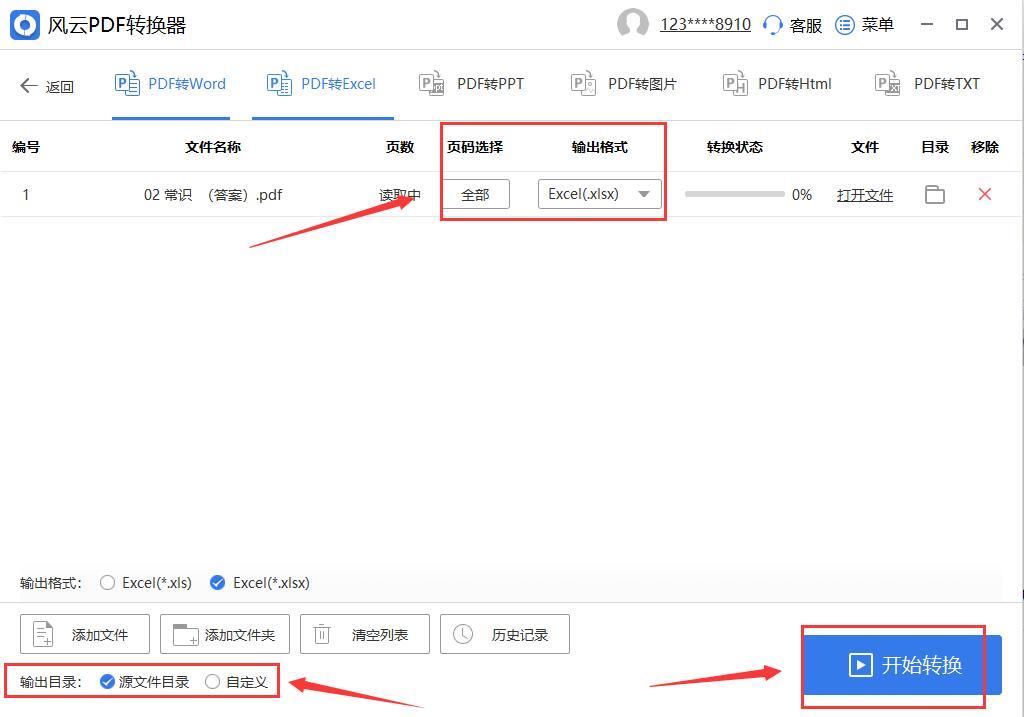Image resolution: width=1024 pixels, height=717 pixels.
Task: Select Excel(*.xls) output format radio
Action: (107, 582)
